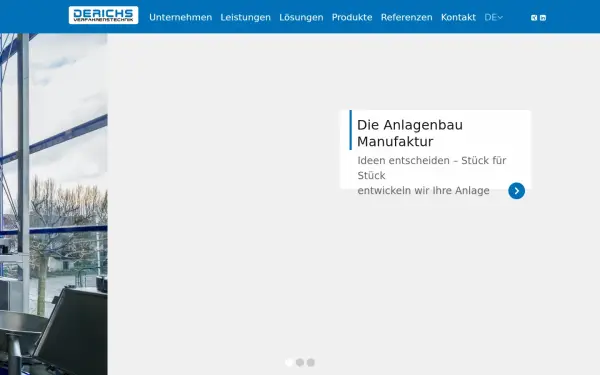
Task: Click the 'Die Anlagenbau Manufaktur' heading
Action: [x=410, y=133]
